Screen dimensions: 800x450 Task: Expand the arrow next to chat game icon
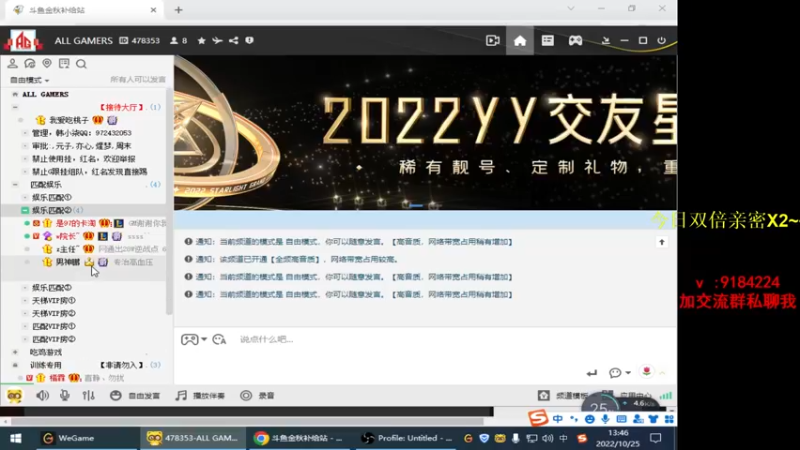(x=204, y=339)
